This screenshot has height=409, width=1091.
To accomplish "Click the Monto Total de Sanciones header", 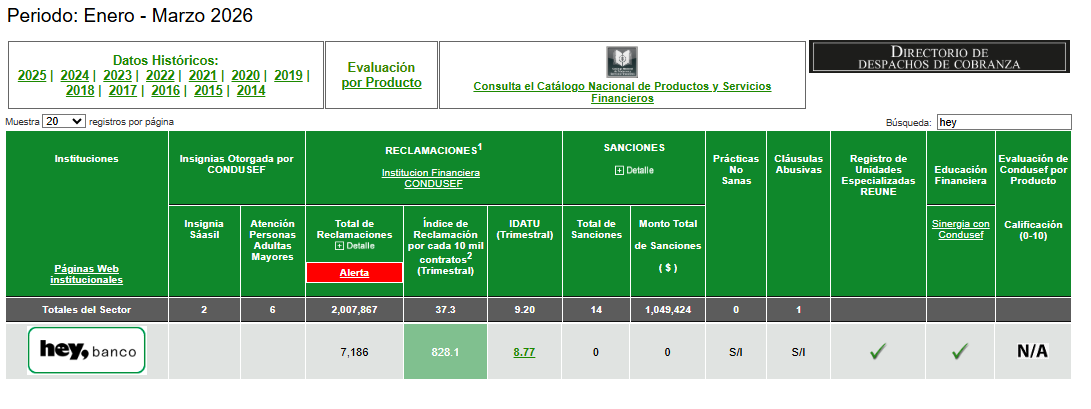I will click(667, 246).
